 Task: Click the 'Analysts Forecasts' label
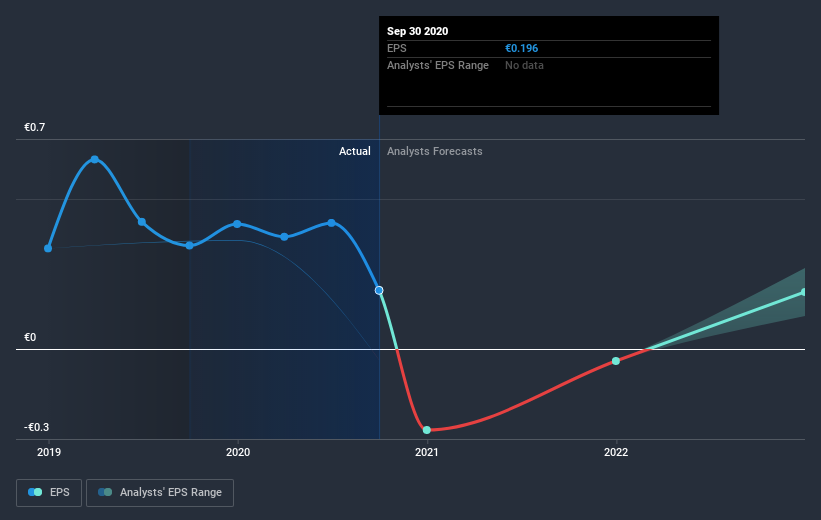coord(435,151)
